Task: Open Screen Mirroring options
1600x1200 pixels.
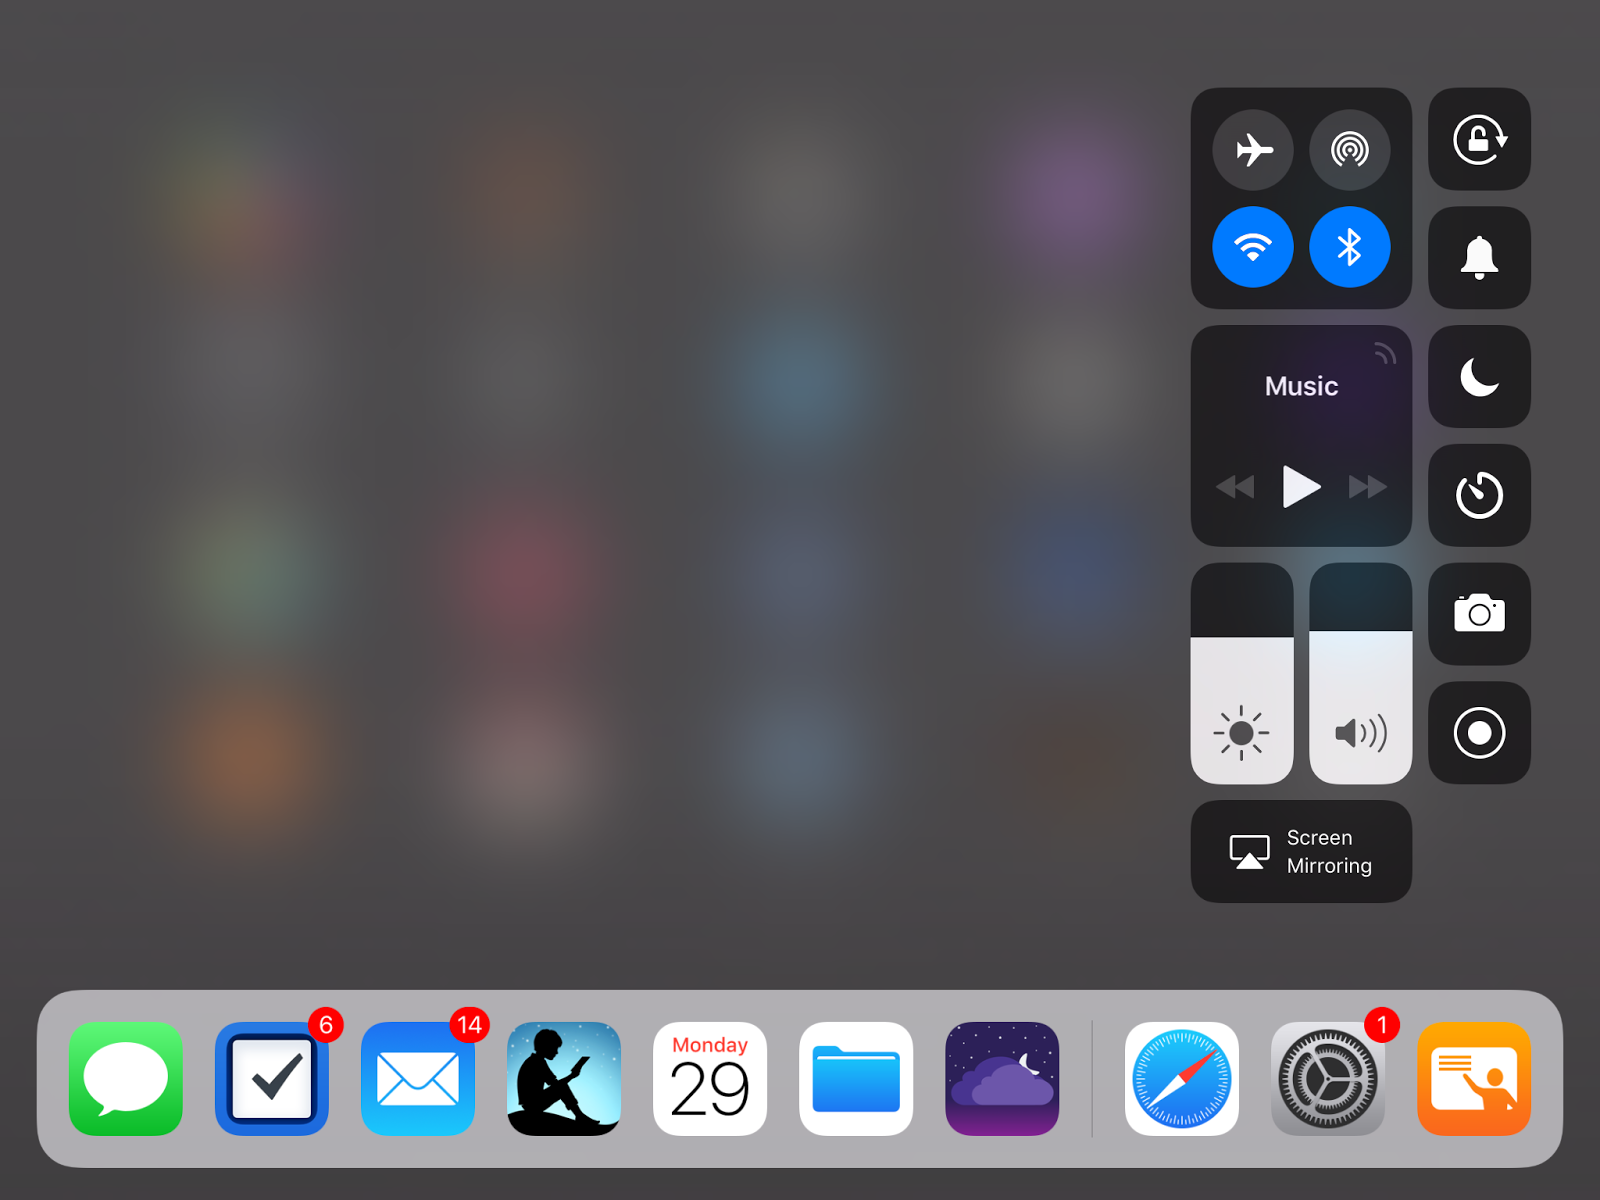Action: click(1301, 852)
